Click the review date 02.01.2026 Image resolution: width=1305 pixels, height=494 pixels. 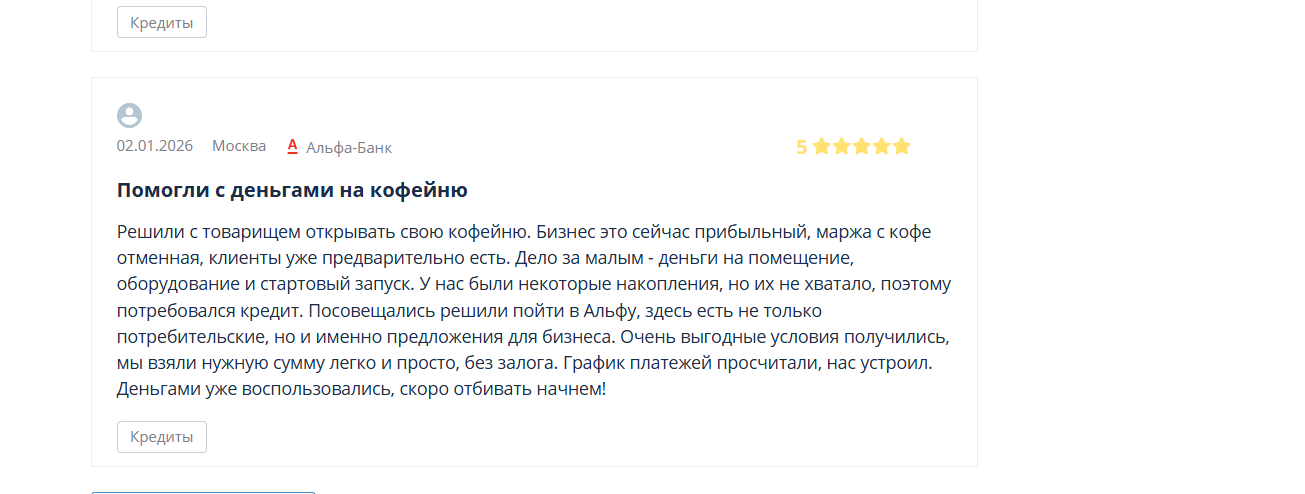[x=154, y=146]
